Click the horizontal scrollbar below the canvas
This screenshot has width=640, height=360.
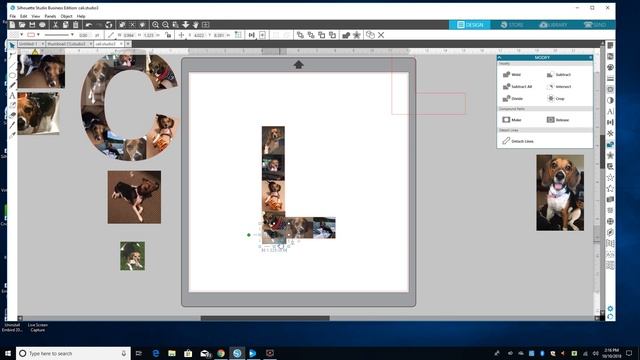point(265,318)
